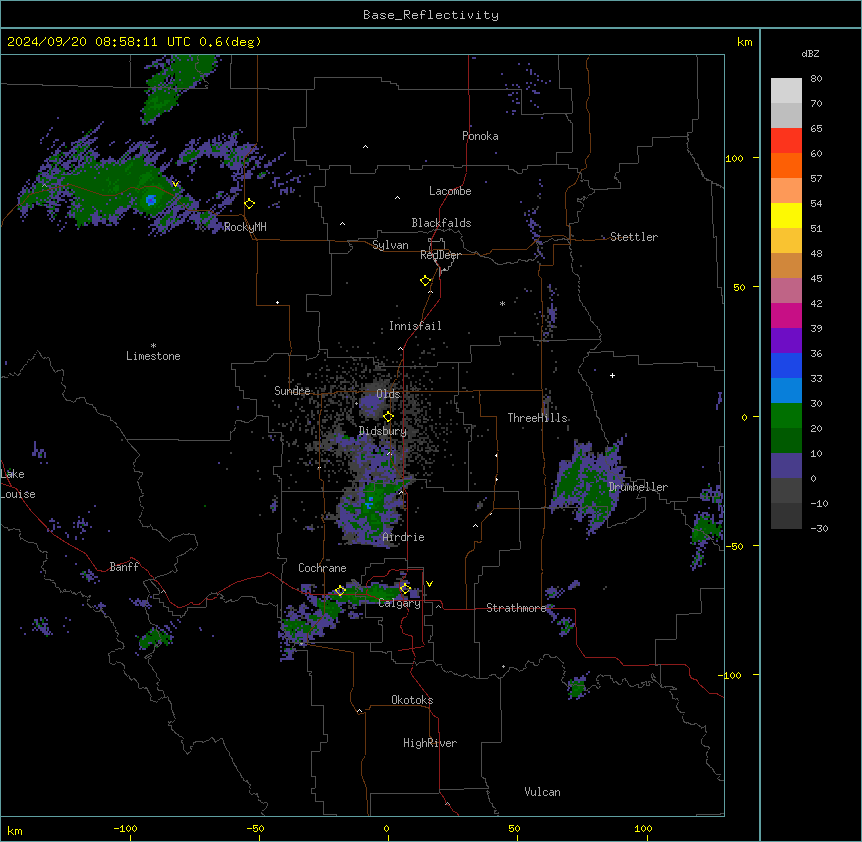This screenshot has height=842, width=862.
Task: Pick the purple 36-39 dBZ legend swatch
Action: [786, 341]
